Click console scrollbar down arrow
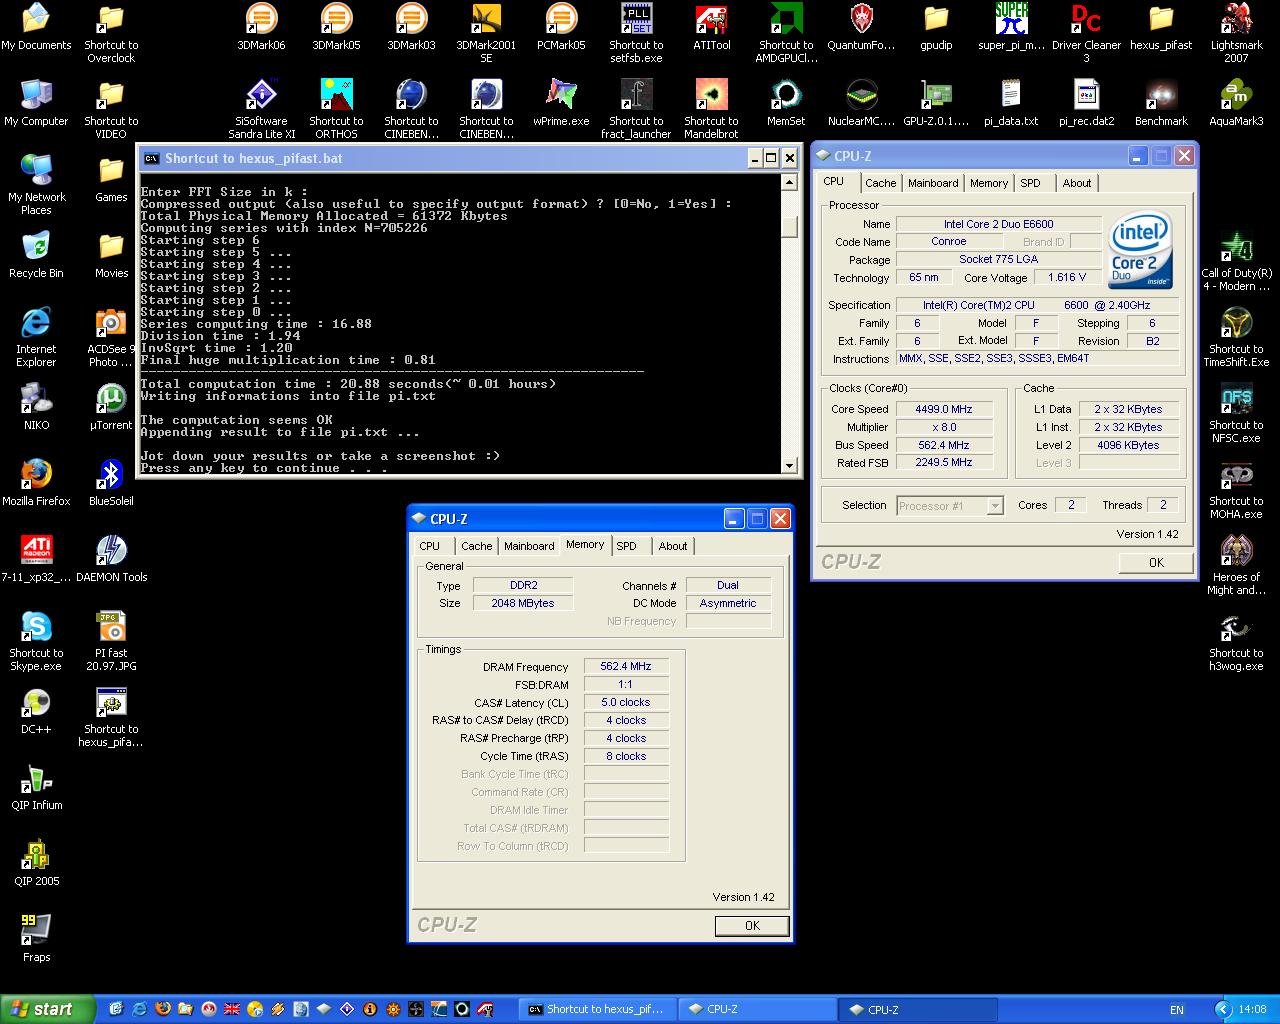The height and width of the screenshot is (1024, 1280). click(x=789, y=465)
